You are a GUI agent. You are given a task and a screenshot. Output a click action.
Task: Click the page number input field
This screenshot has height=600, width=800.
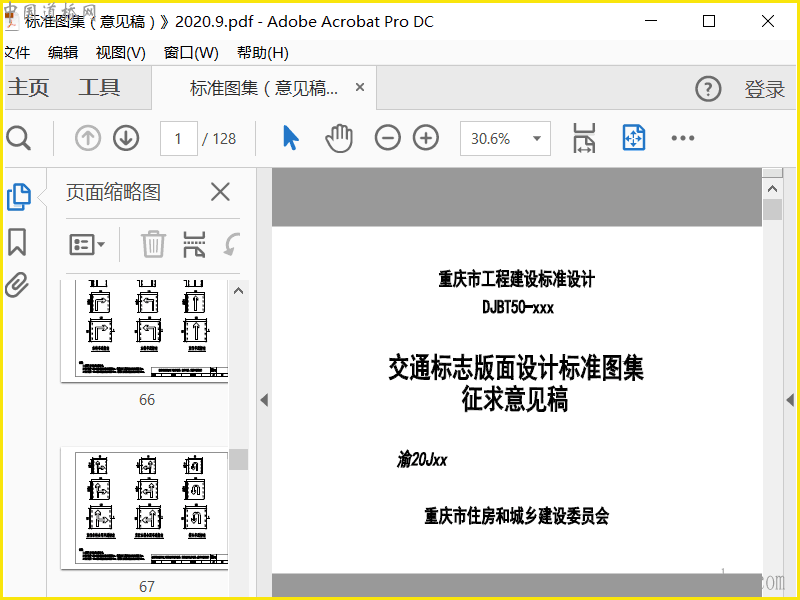click(x=179, y=138)
